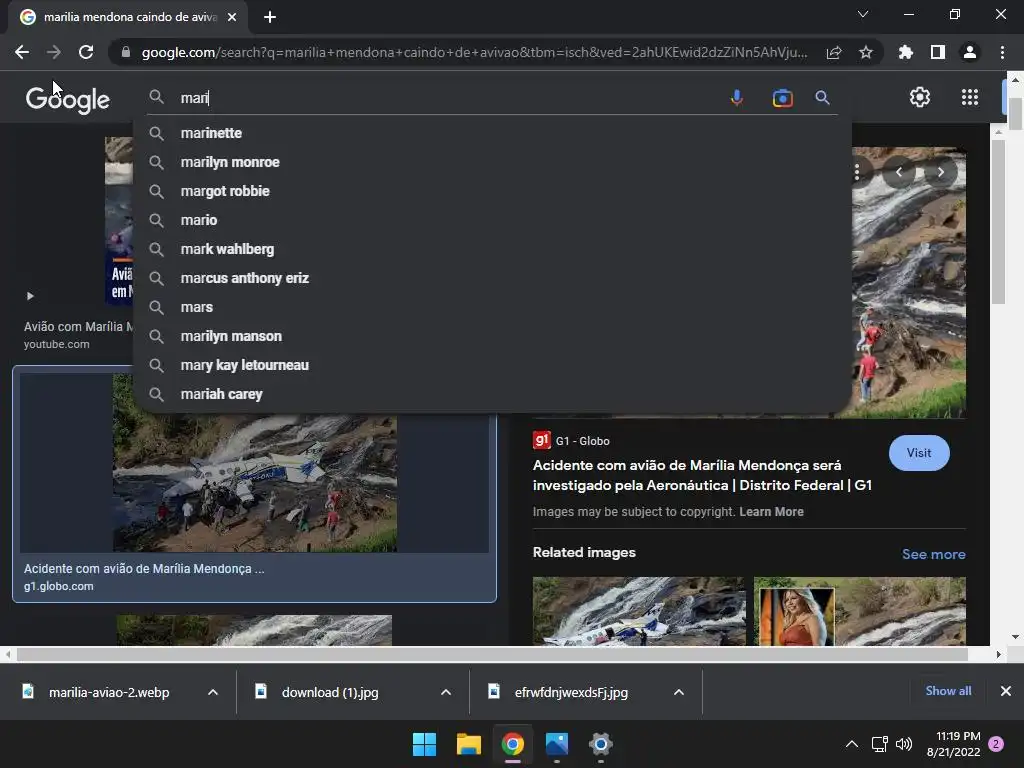
Task: Open preview image more options dots
Action: click(856, 172)
